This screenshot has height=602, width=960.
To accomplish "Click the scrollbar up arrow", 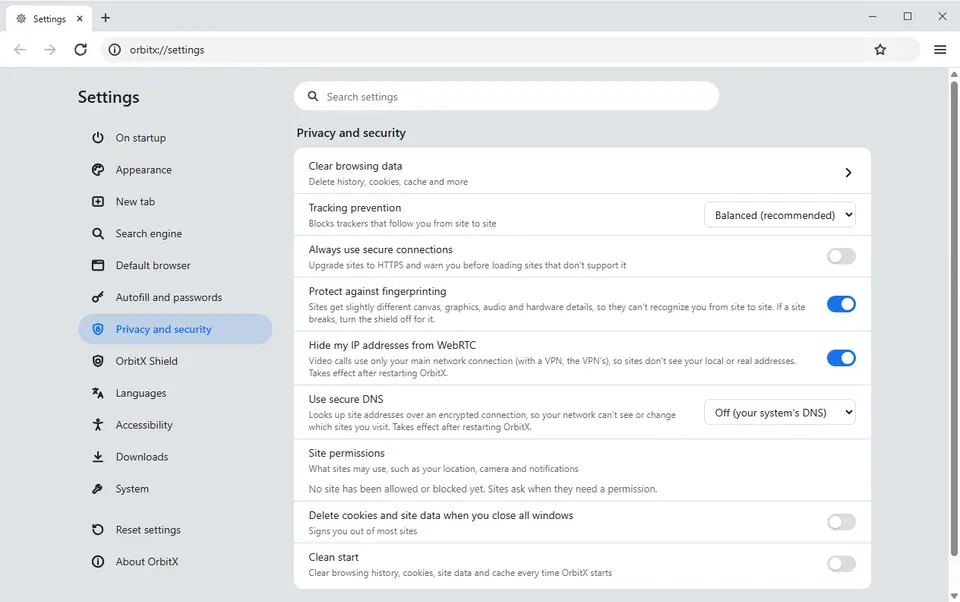I will (x=954, y=74).
